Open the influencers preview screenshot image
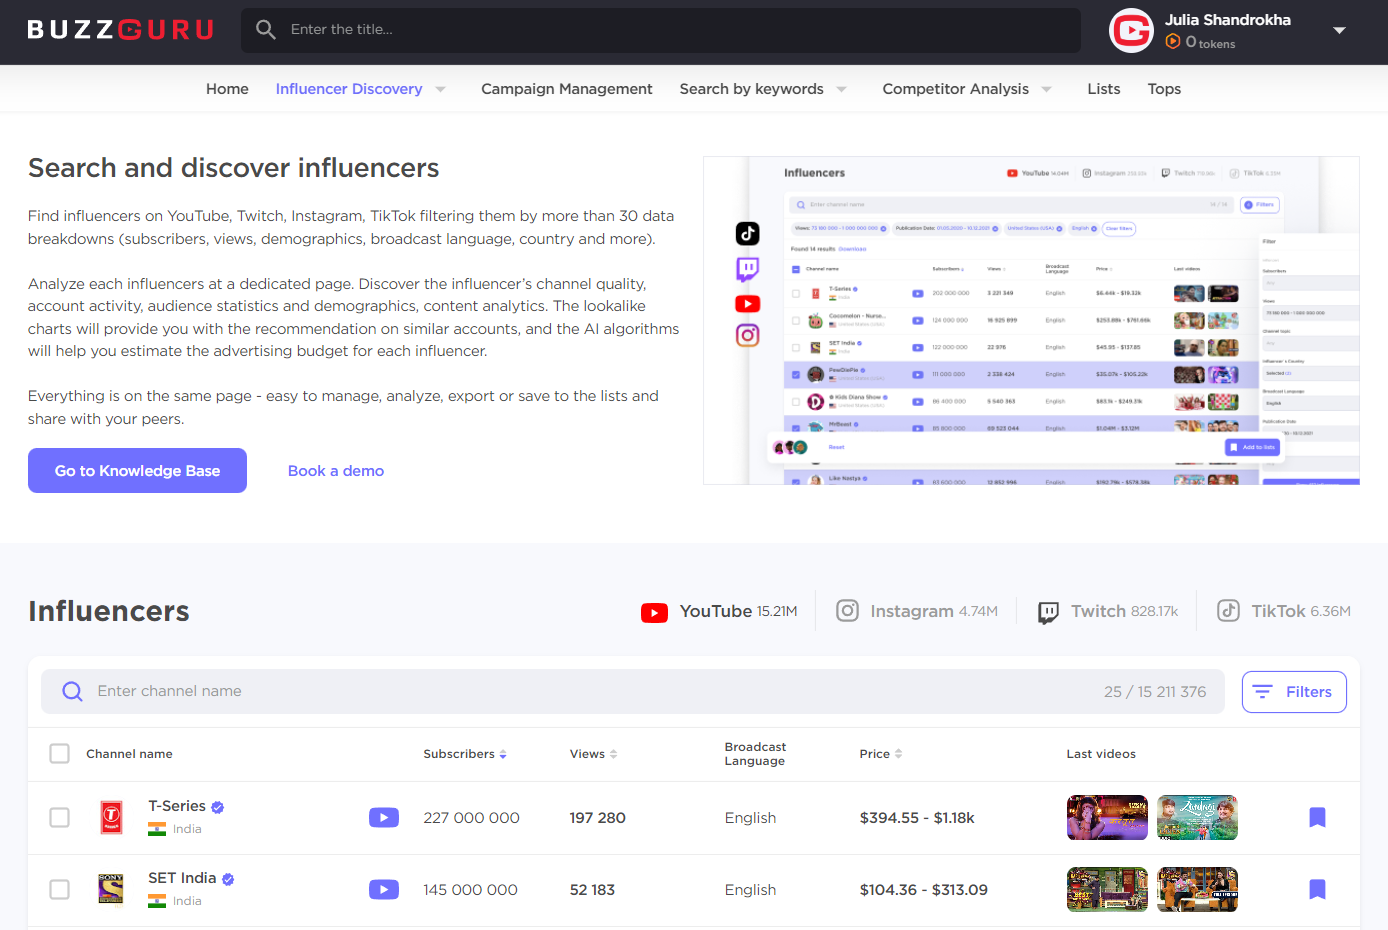The height and width of the screenshot is (930, 1388). (x=1031, y=321)
